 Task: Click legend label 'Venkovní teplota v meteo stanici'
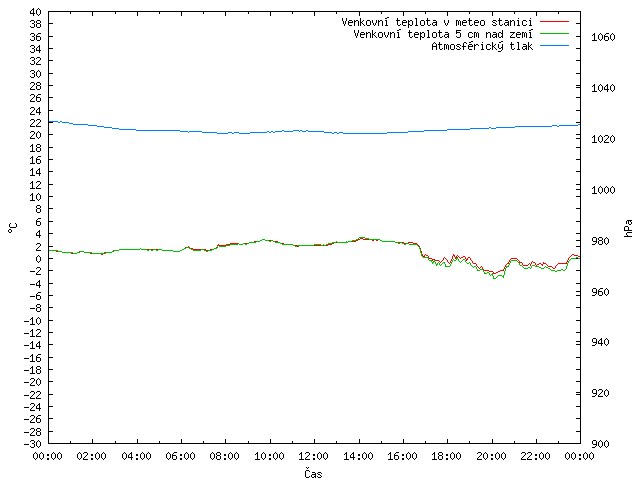(437, 22)
